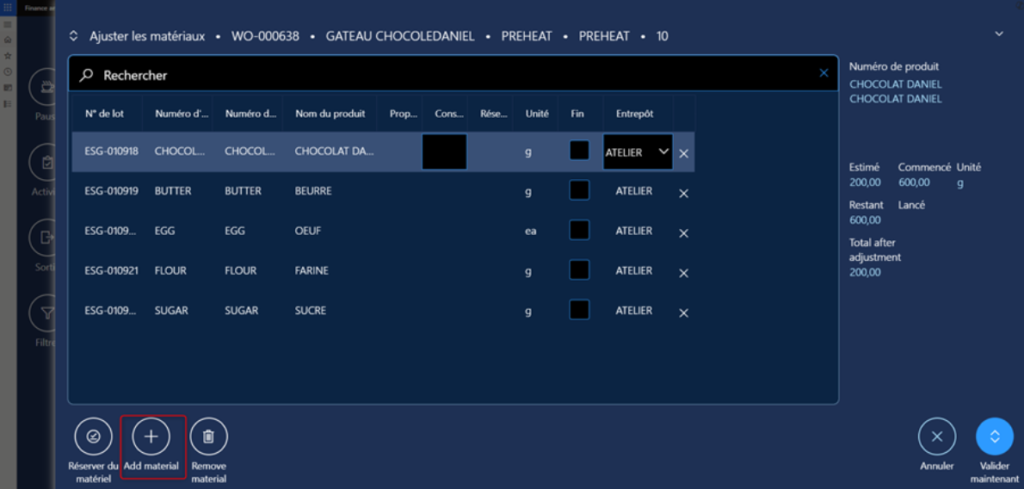The height and width of the screenshot is (489, 1024).
Task: Toggle the Fin checkbox for CHOCOLAT DANIEL
Action: tap(579, 150)
